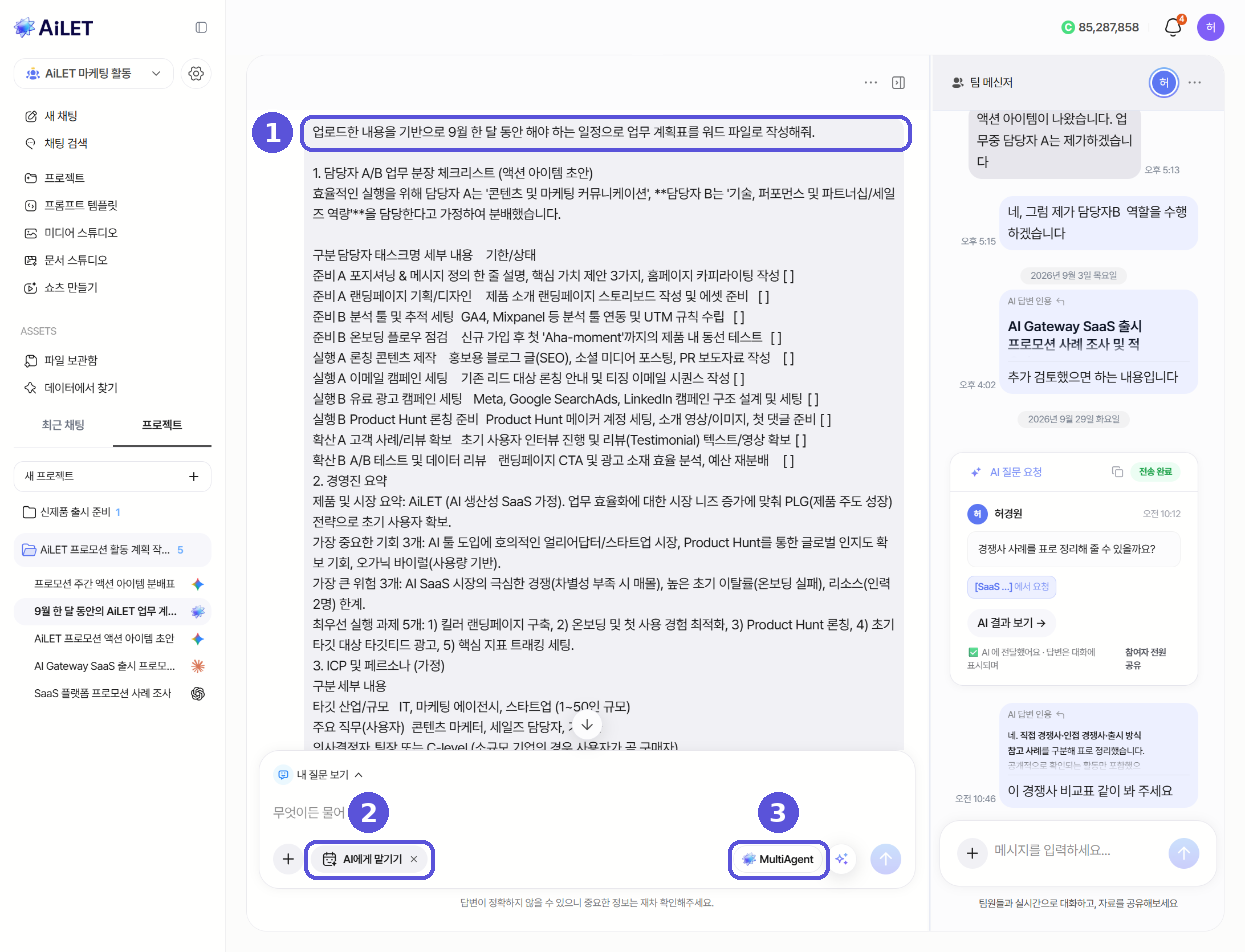The width and height of the screenshot is (1245, 952).
Task: Click the 이 경쟁사 비교표 같이 봐 주세요 message
Action: click(1090, 791)
